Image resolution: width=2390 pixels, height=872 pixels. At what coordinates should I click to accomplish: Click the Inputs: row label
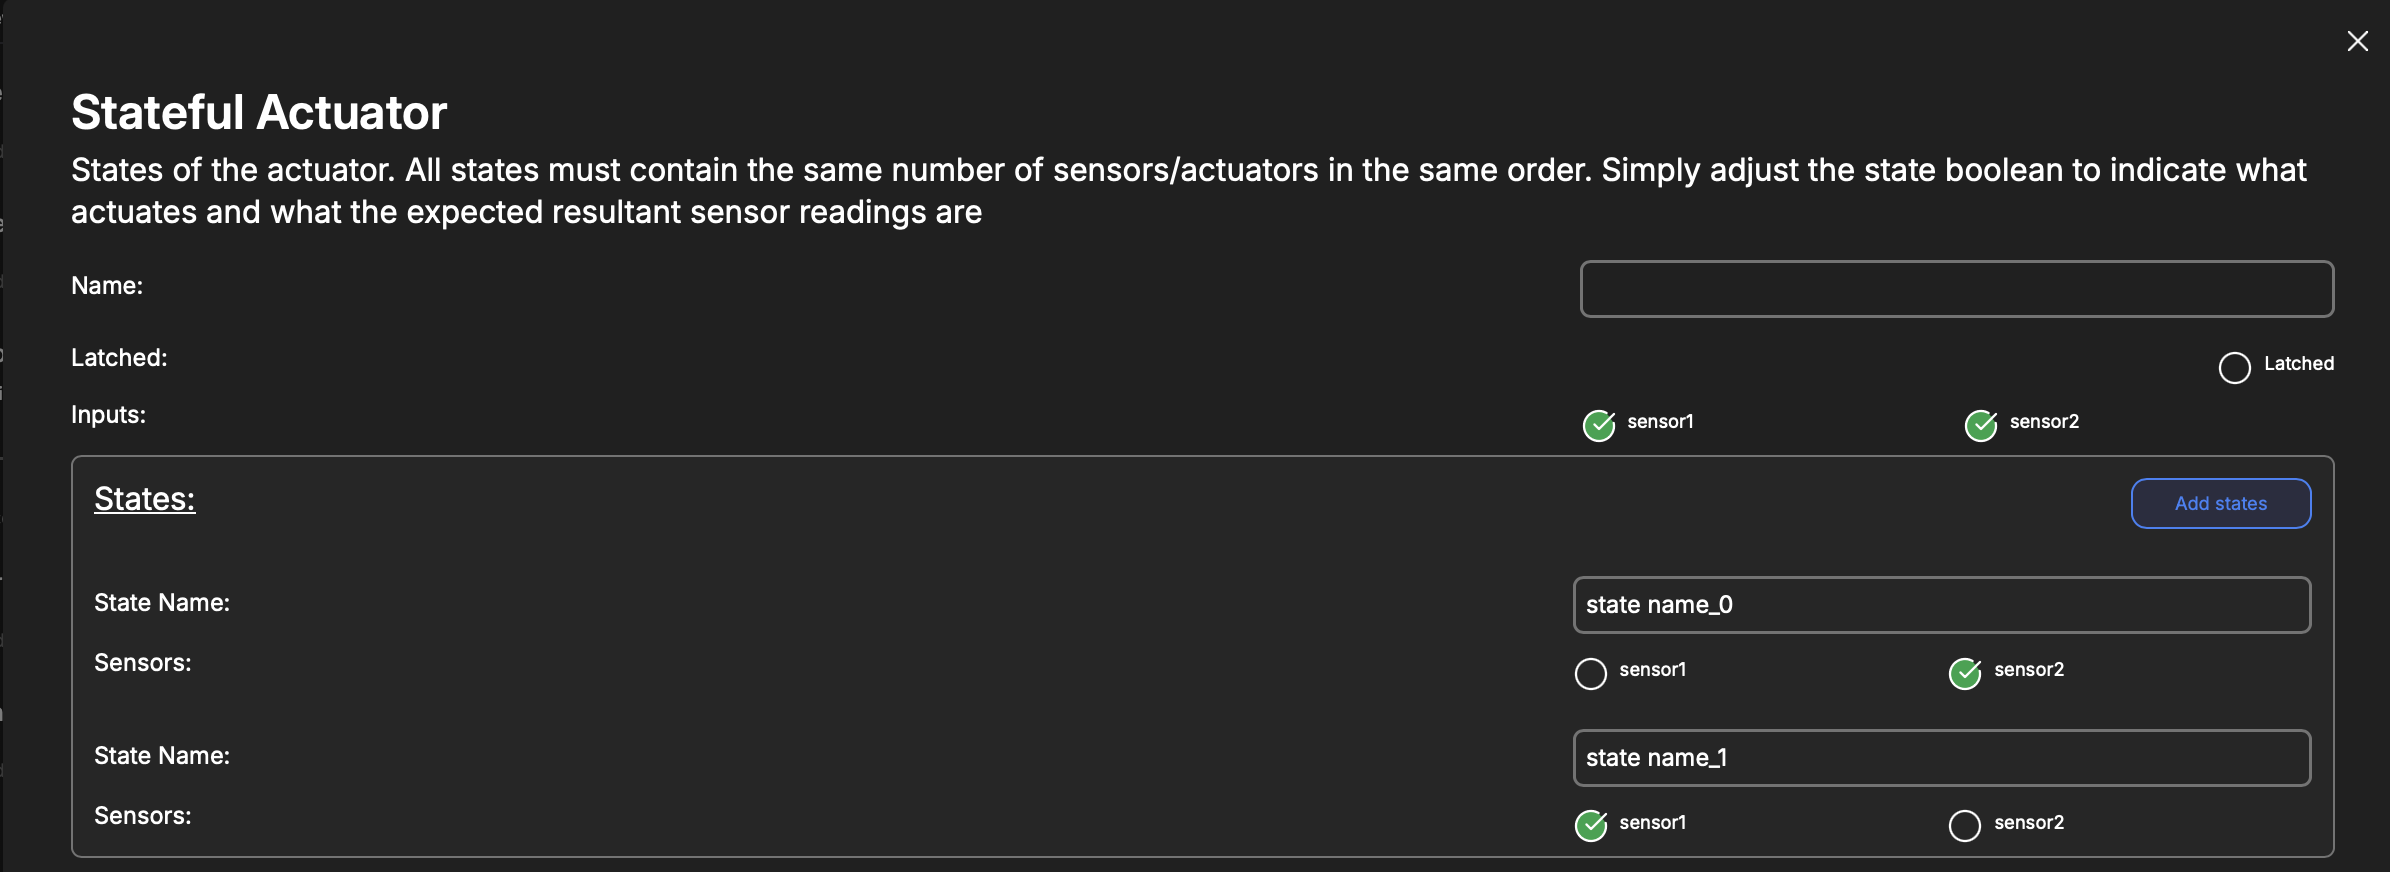coord(108,415)
